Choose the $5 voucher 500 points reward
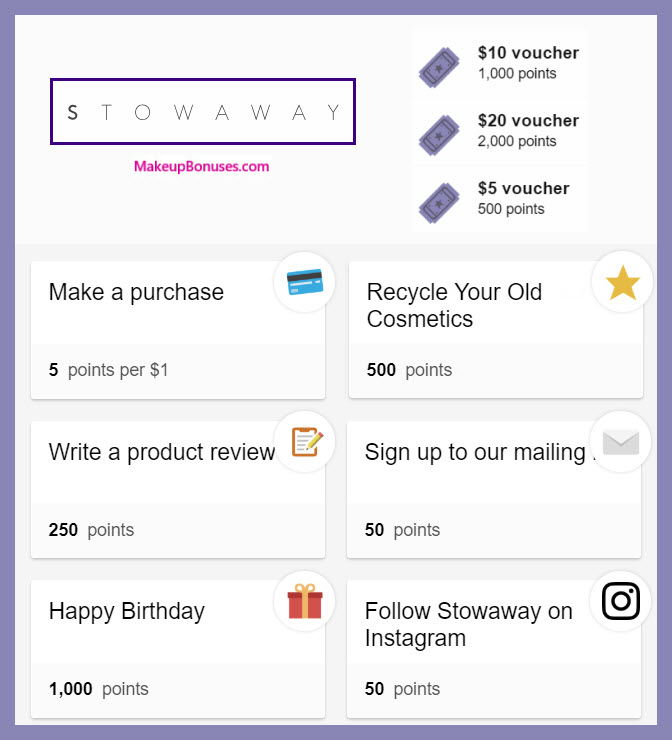672x740 pixels. [x=500, y=199]
